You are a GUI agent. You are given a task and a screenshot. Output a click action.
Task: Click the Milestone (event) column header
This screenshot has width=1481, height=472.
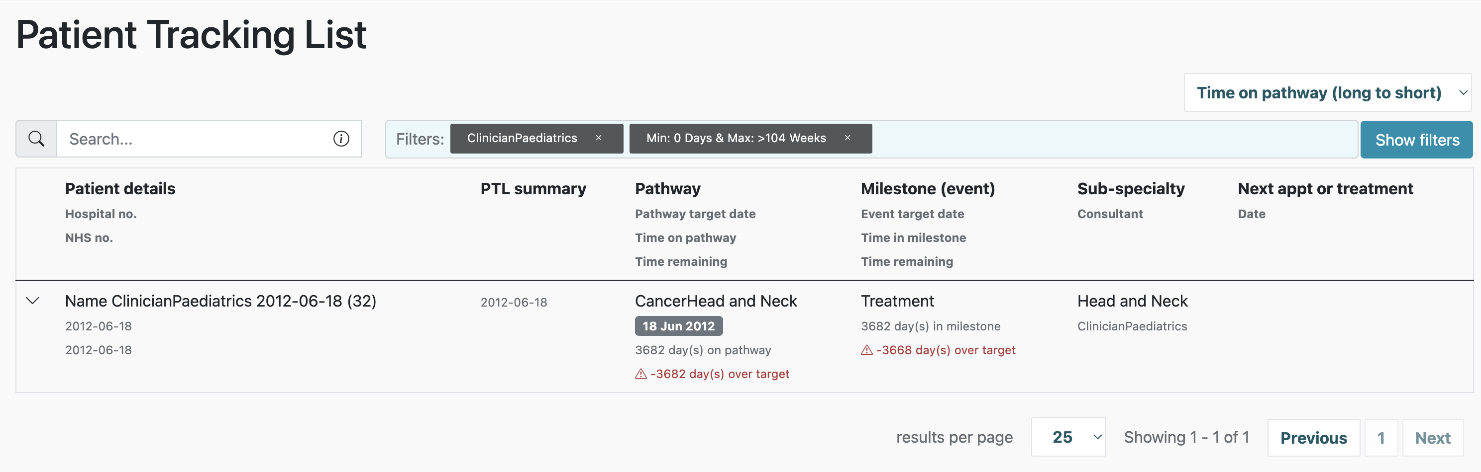[x=927, y=189]
